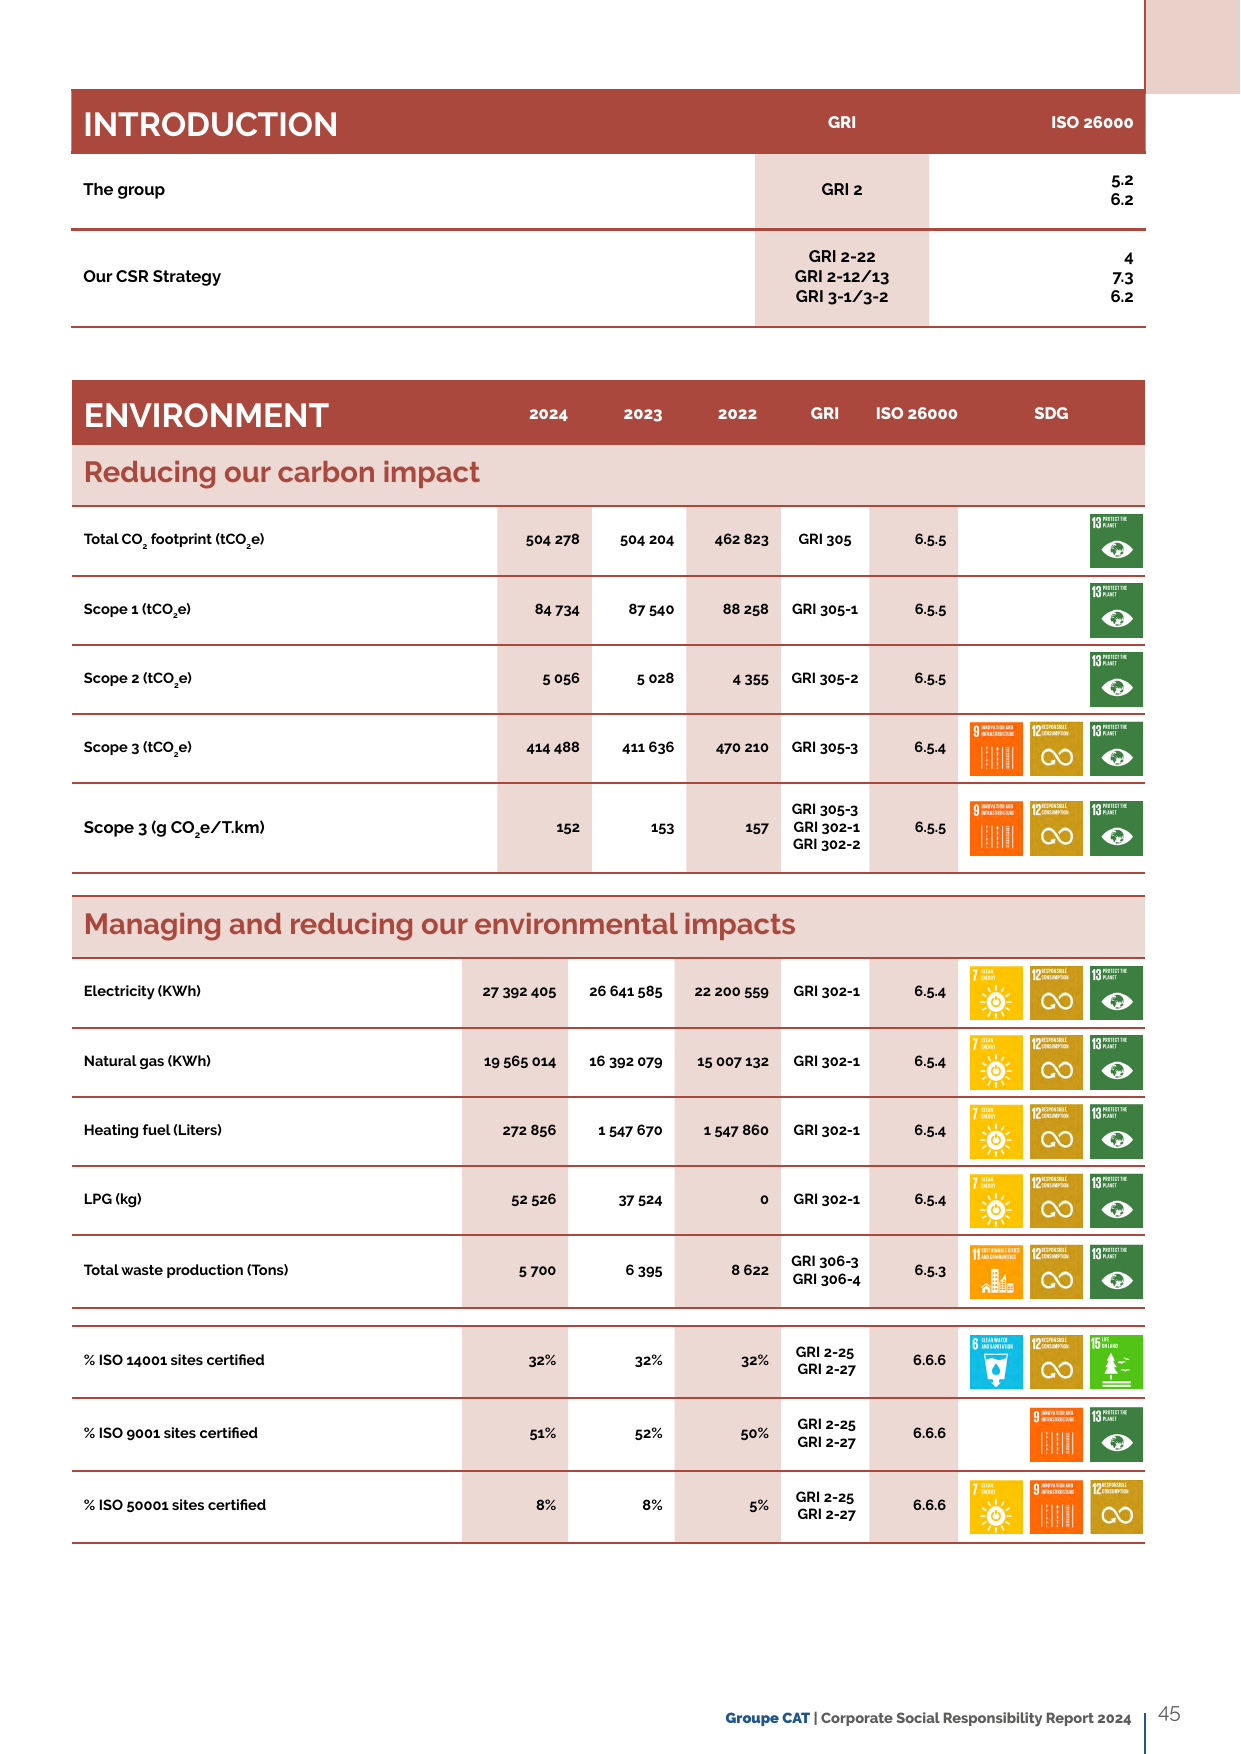Click the 'GRI 306-3' reference
Image resolution: width=1241 pixels, height=1754 pixels.
(x=825, y=1261)
